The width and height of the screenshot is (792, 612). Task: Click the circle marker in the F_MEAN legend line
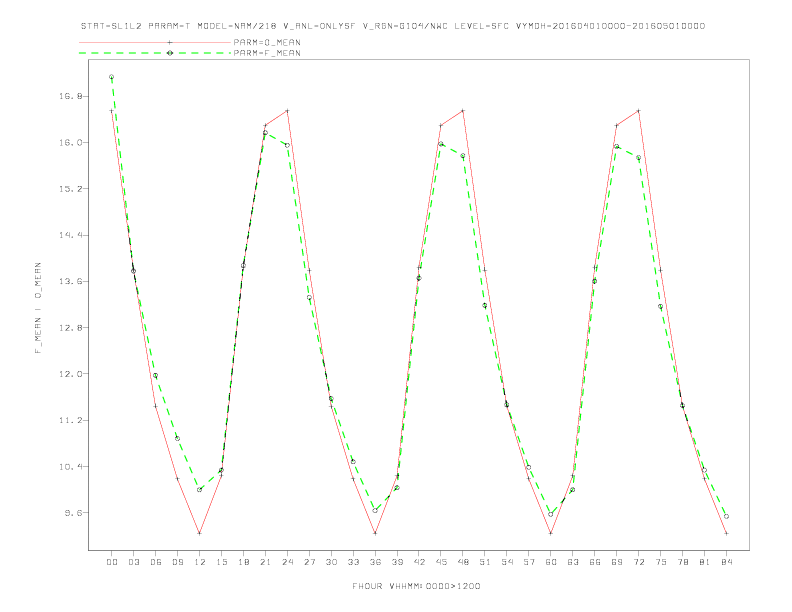coord(170,53)
